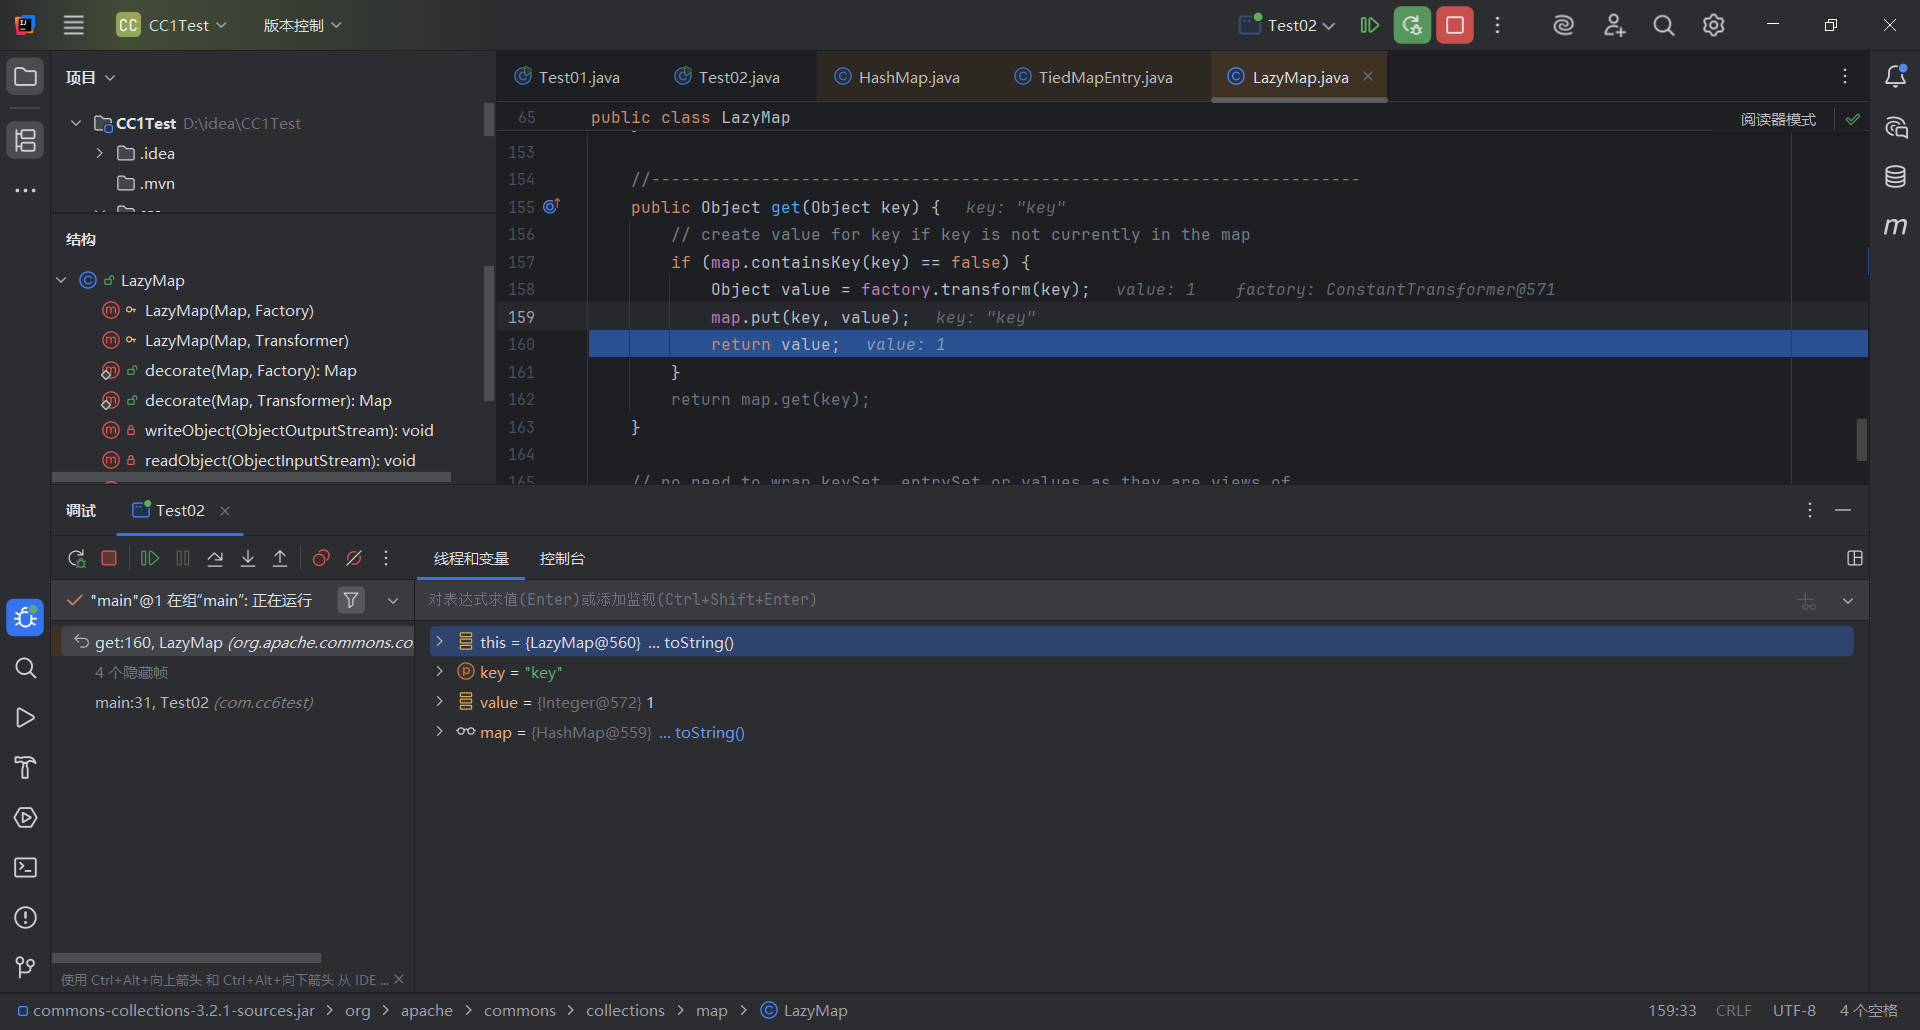Toggle Mute Breakpoints icon
Viewport: 1920px width, 1030px height.
click(354, 558)
